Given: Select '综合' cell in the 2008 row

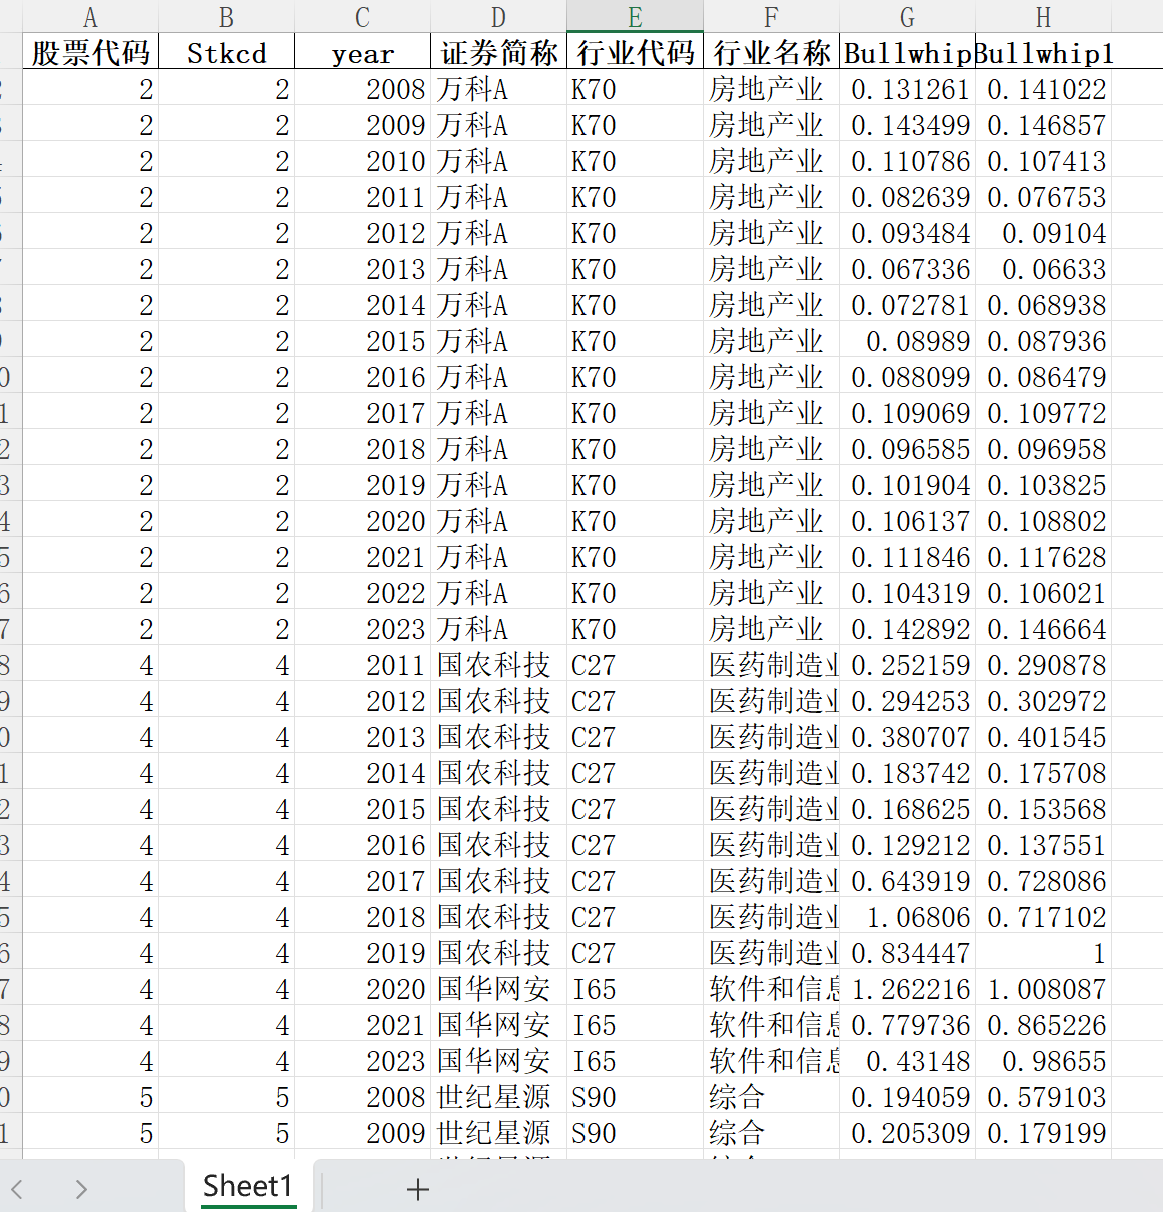Looking at the screenshot, I should point(771,1097).
